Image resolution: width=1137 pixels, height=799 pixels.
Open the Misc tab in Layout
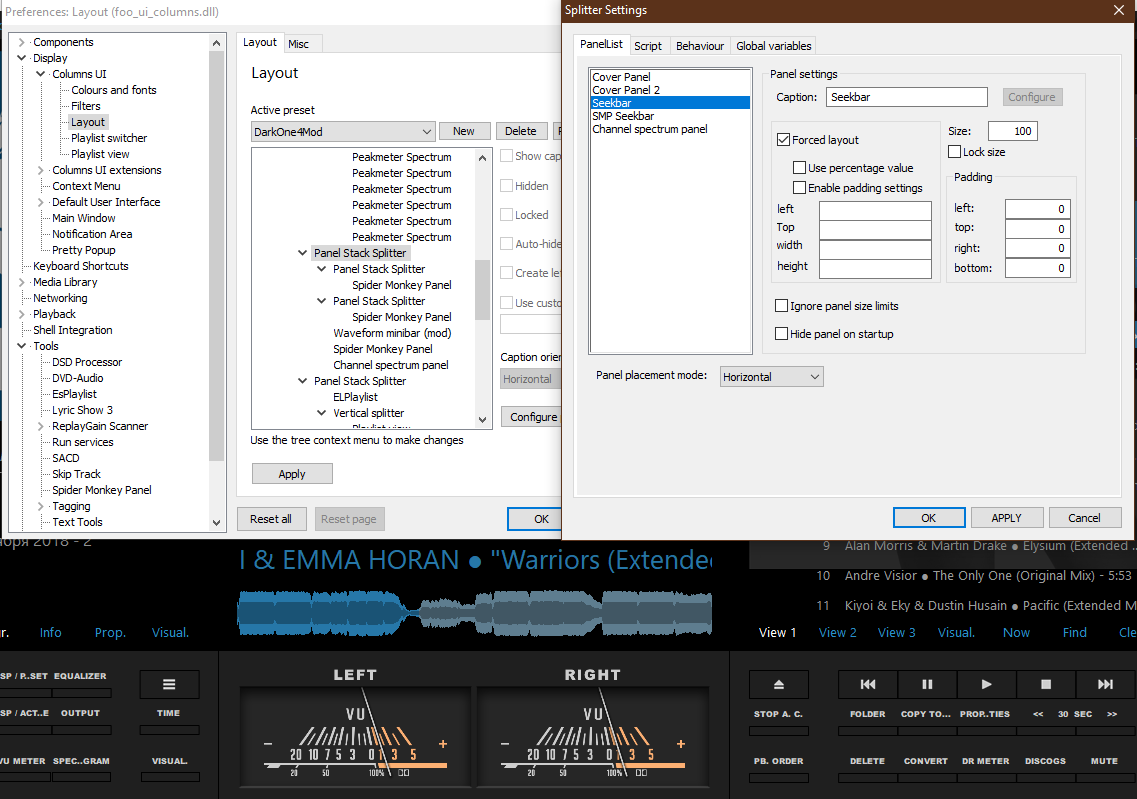(298, 44)
